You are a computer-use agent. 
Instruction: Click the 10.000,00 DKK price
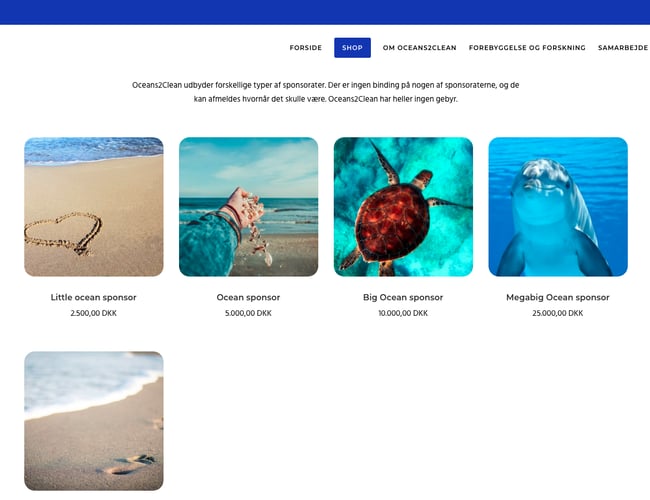point(403,313)
